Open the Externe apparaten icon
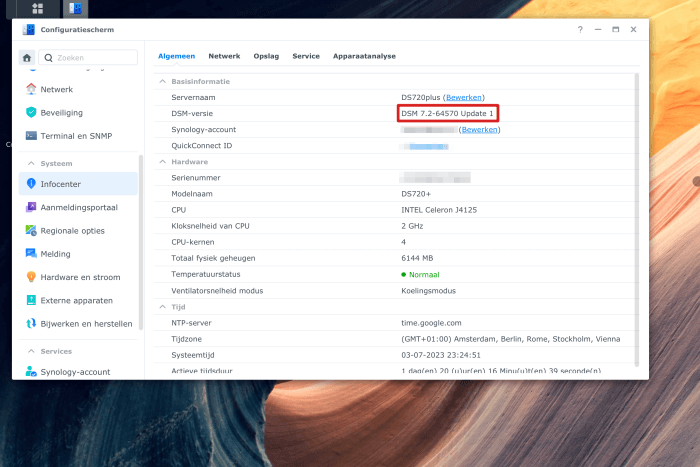This screenshot has height=467, width=700. [31, 300]
